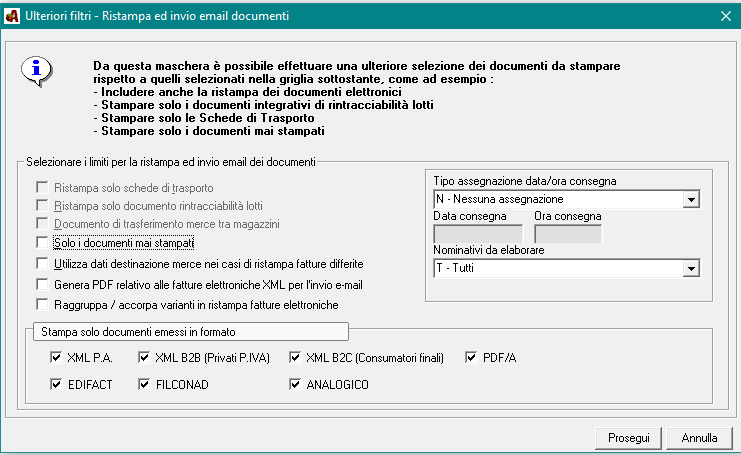This screenshot has width=741, height=455.
Task: Click the blue information icon
Action: click(x=37, y=70)
